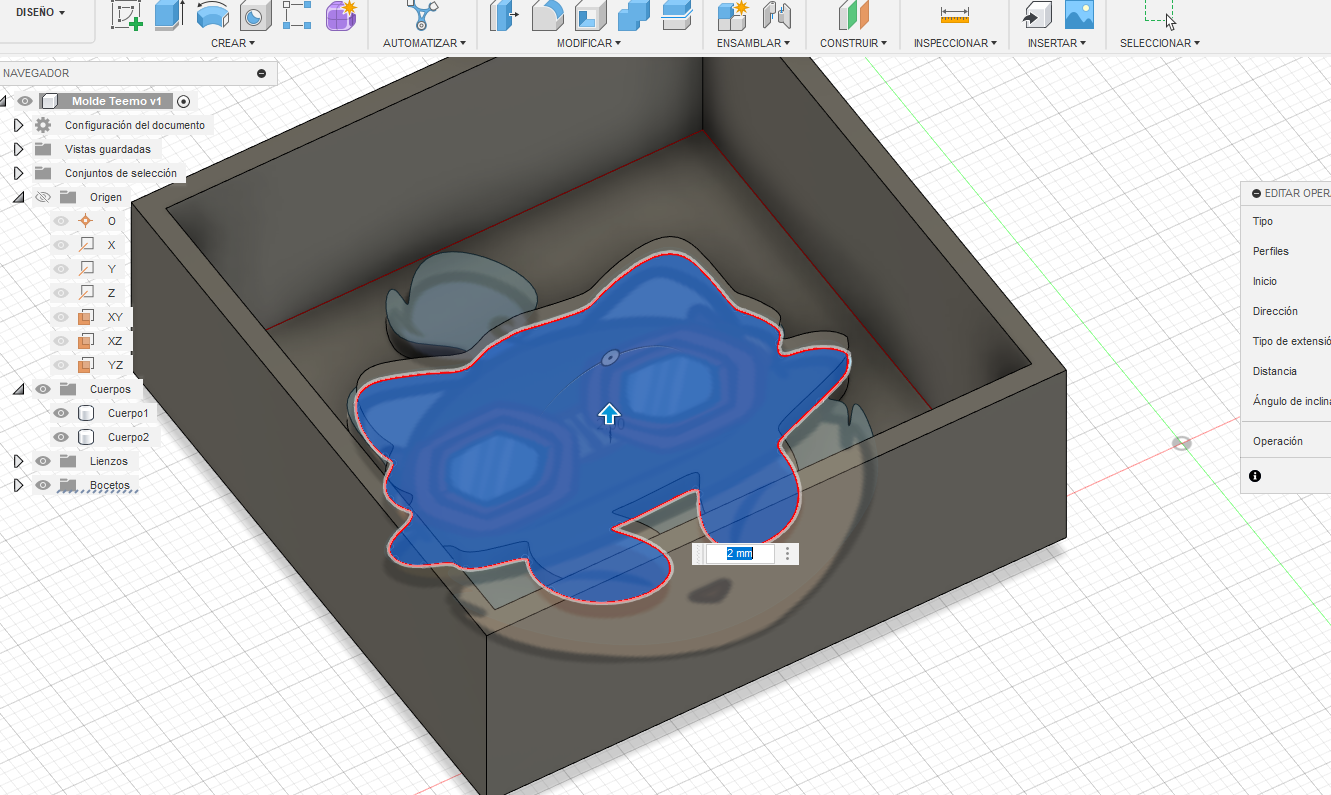Screen dimensions: 1331x795
Task: Expand the Lienzos node
Action: click(x=18, y=461)
